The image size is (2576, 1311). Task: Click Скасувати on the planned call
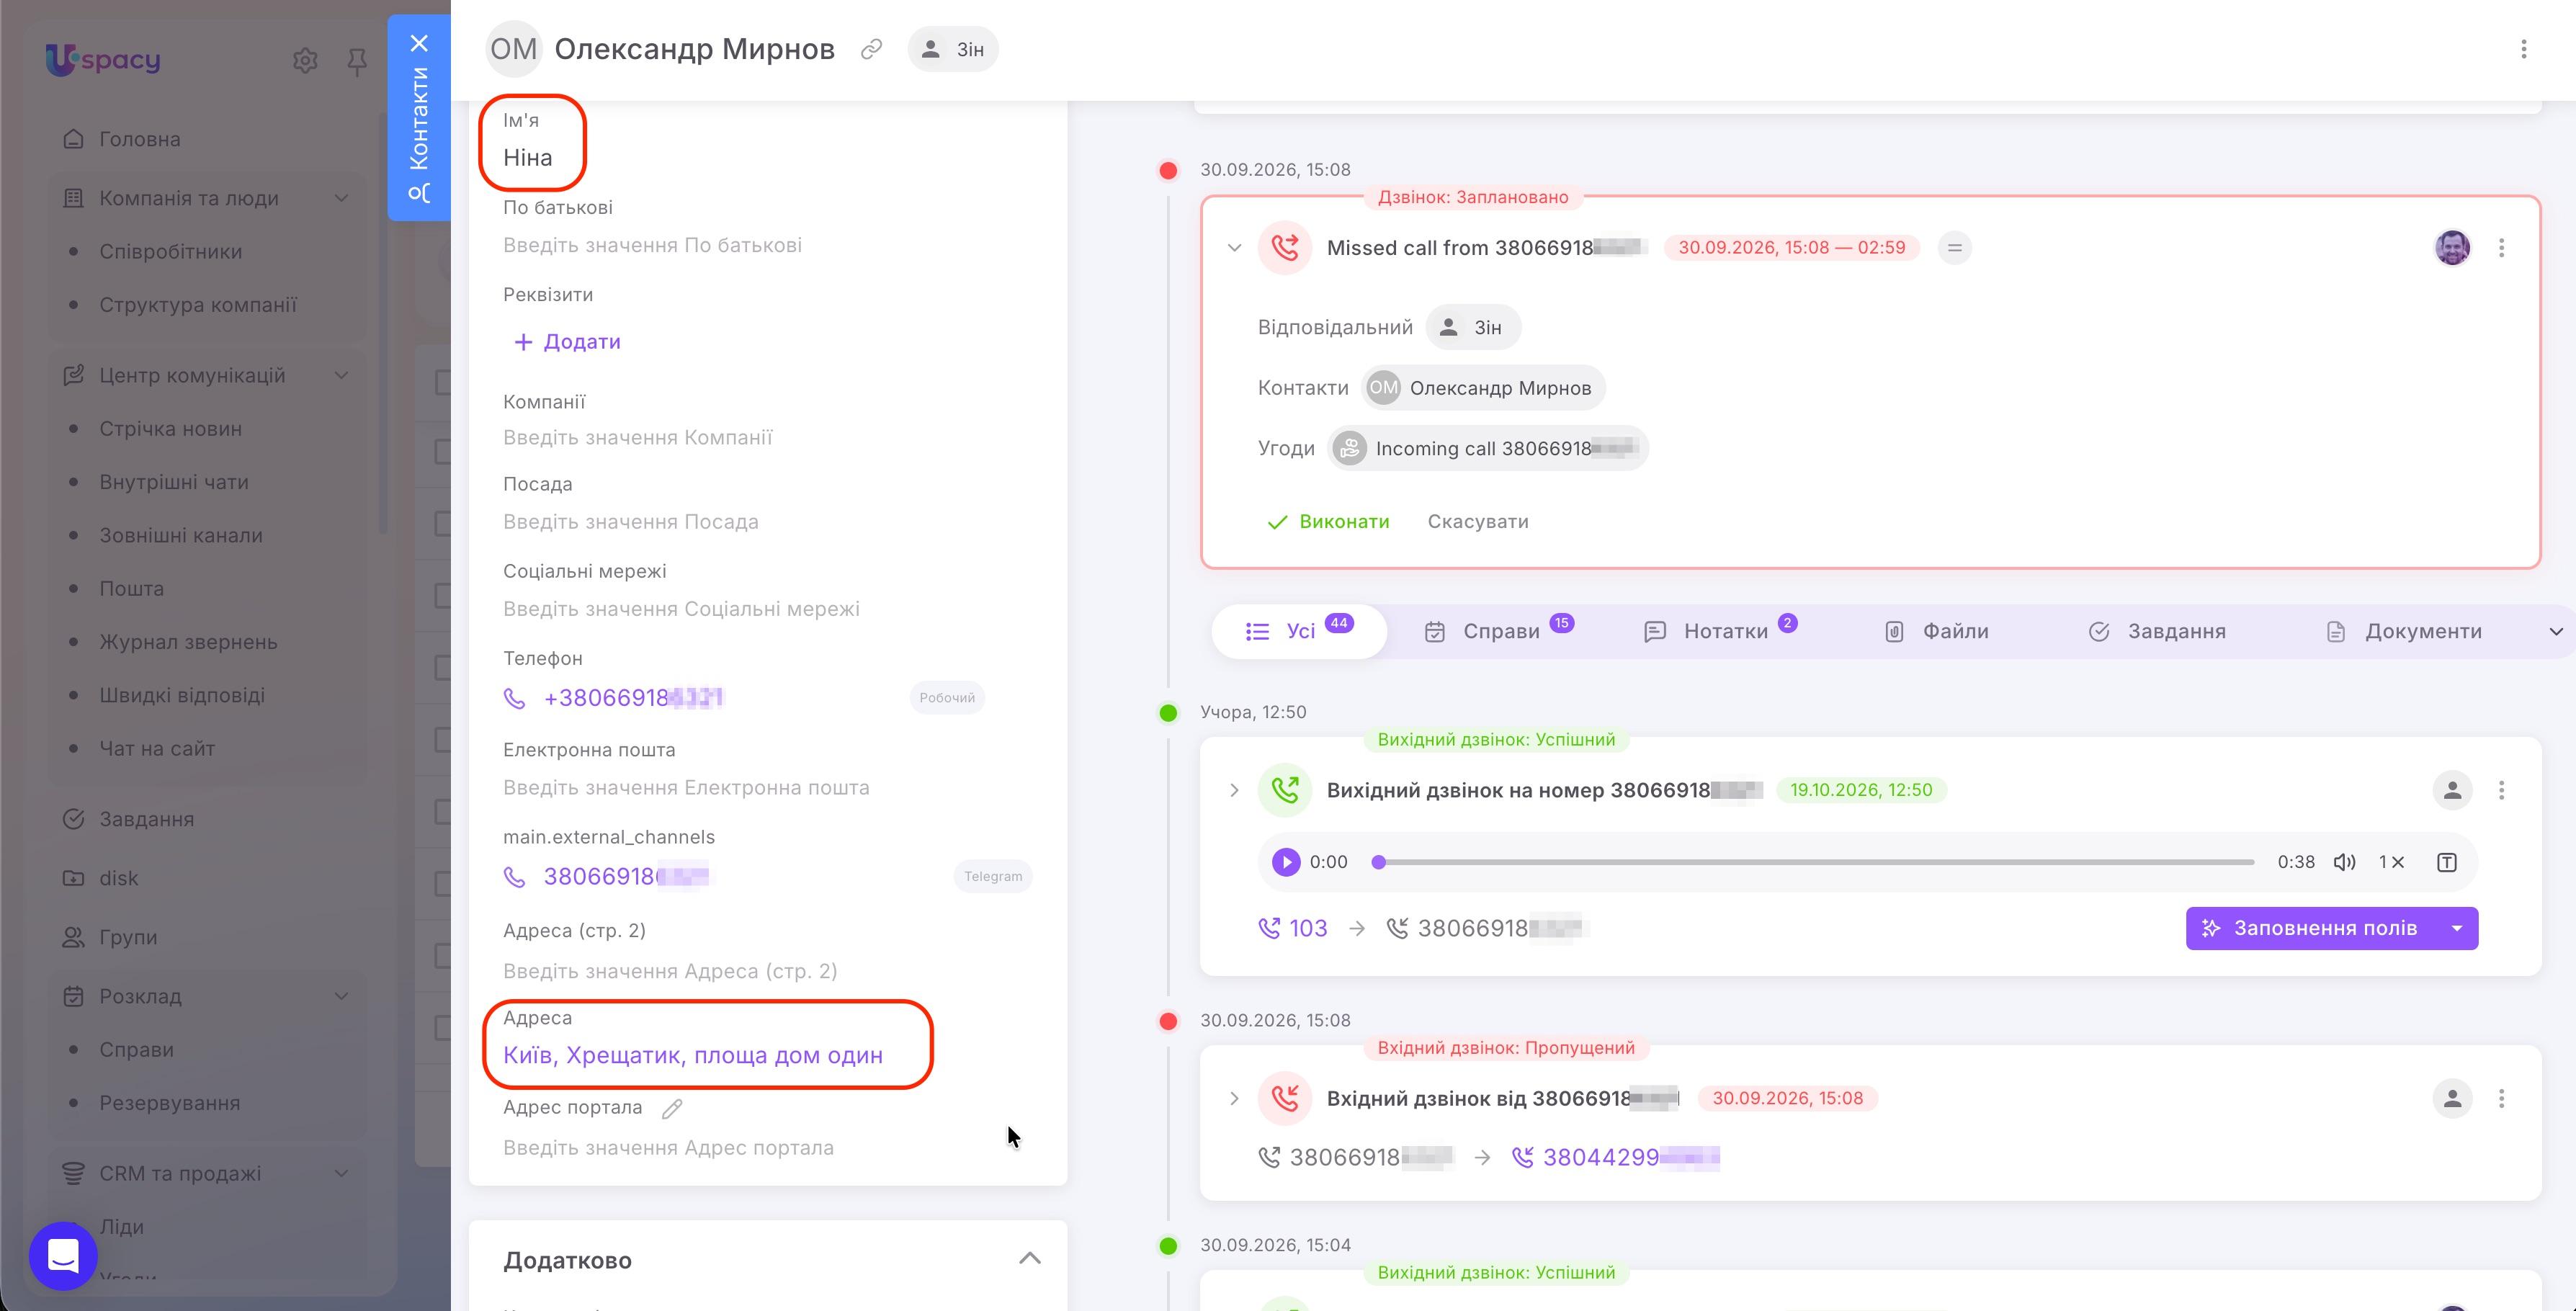(1478, 521)
